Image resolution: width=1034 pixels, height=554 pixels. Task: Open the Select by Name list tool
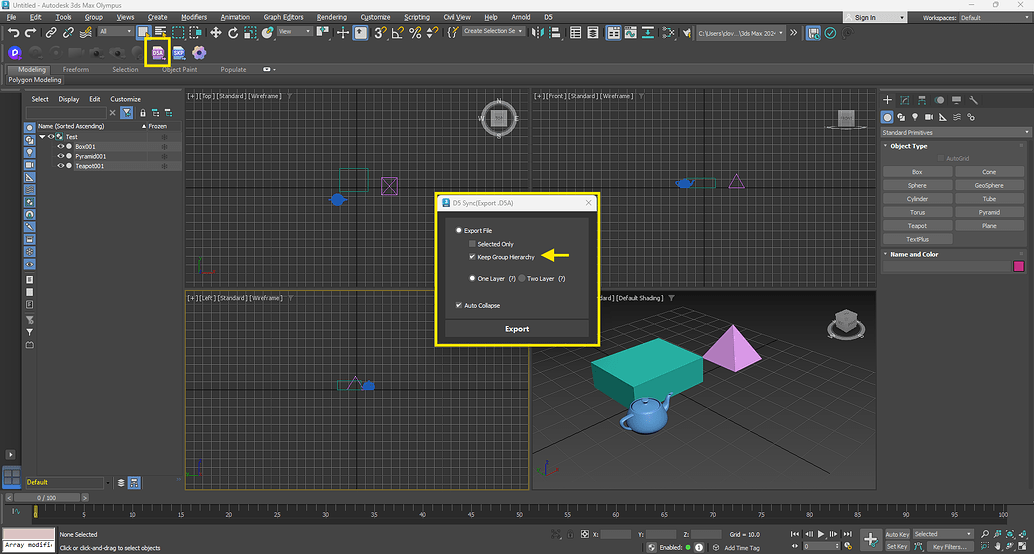160,32
